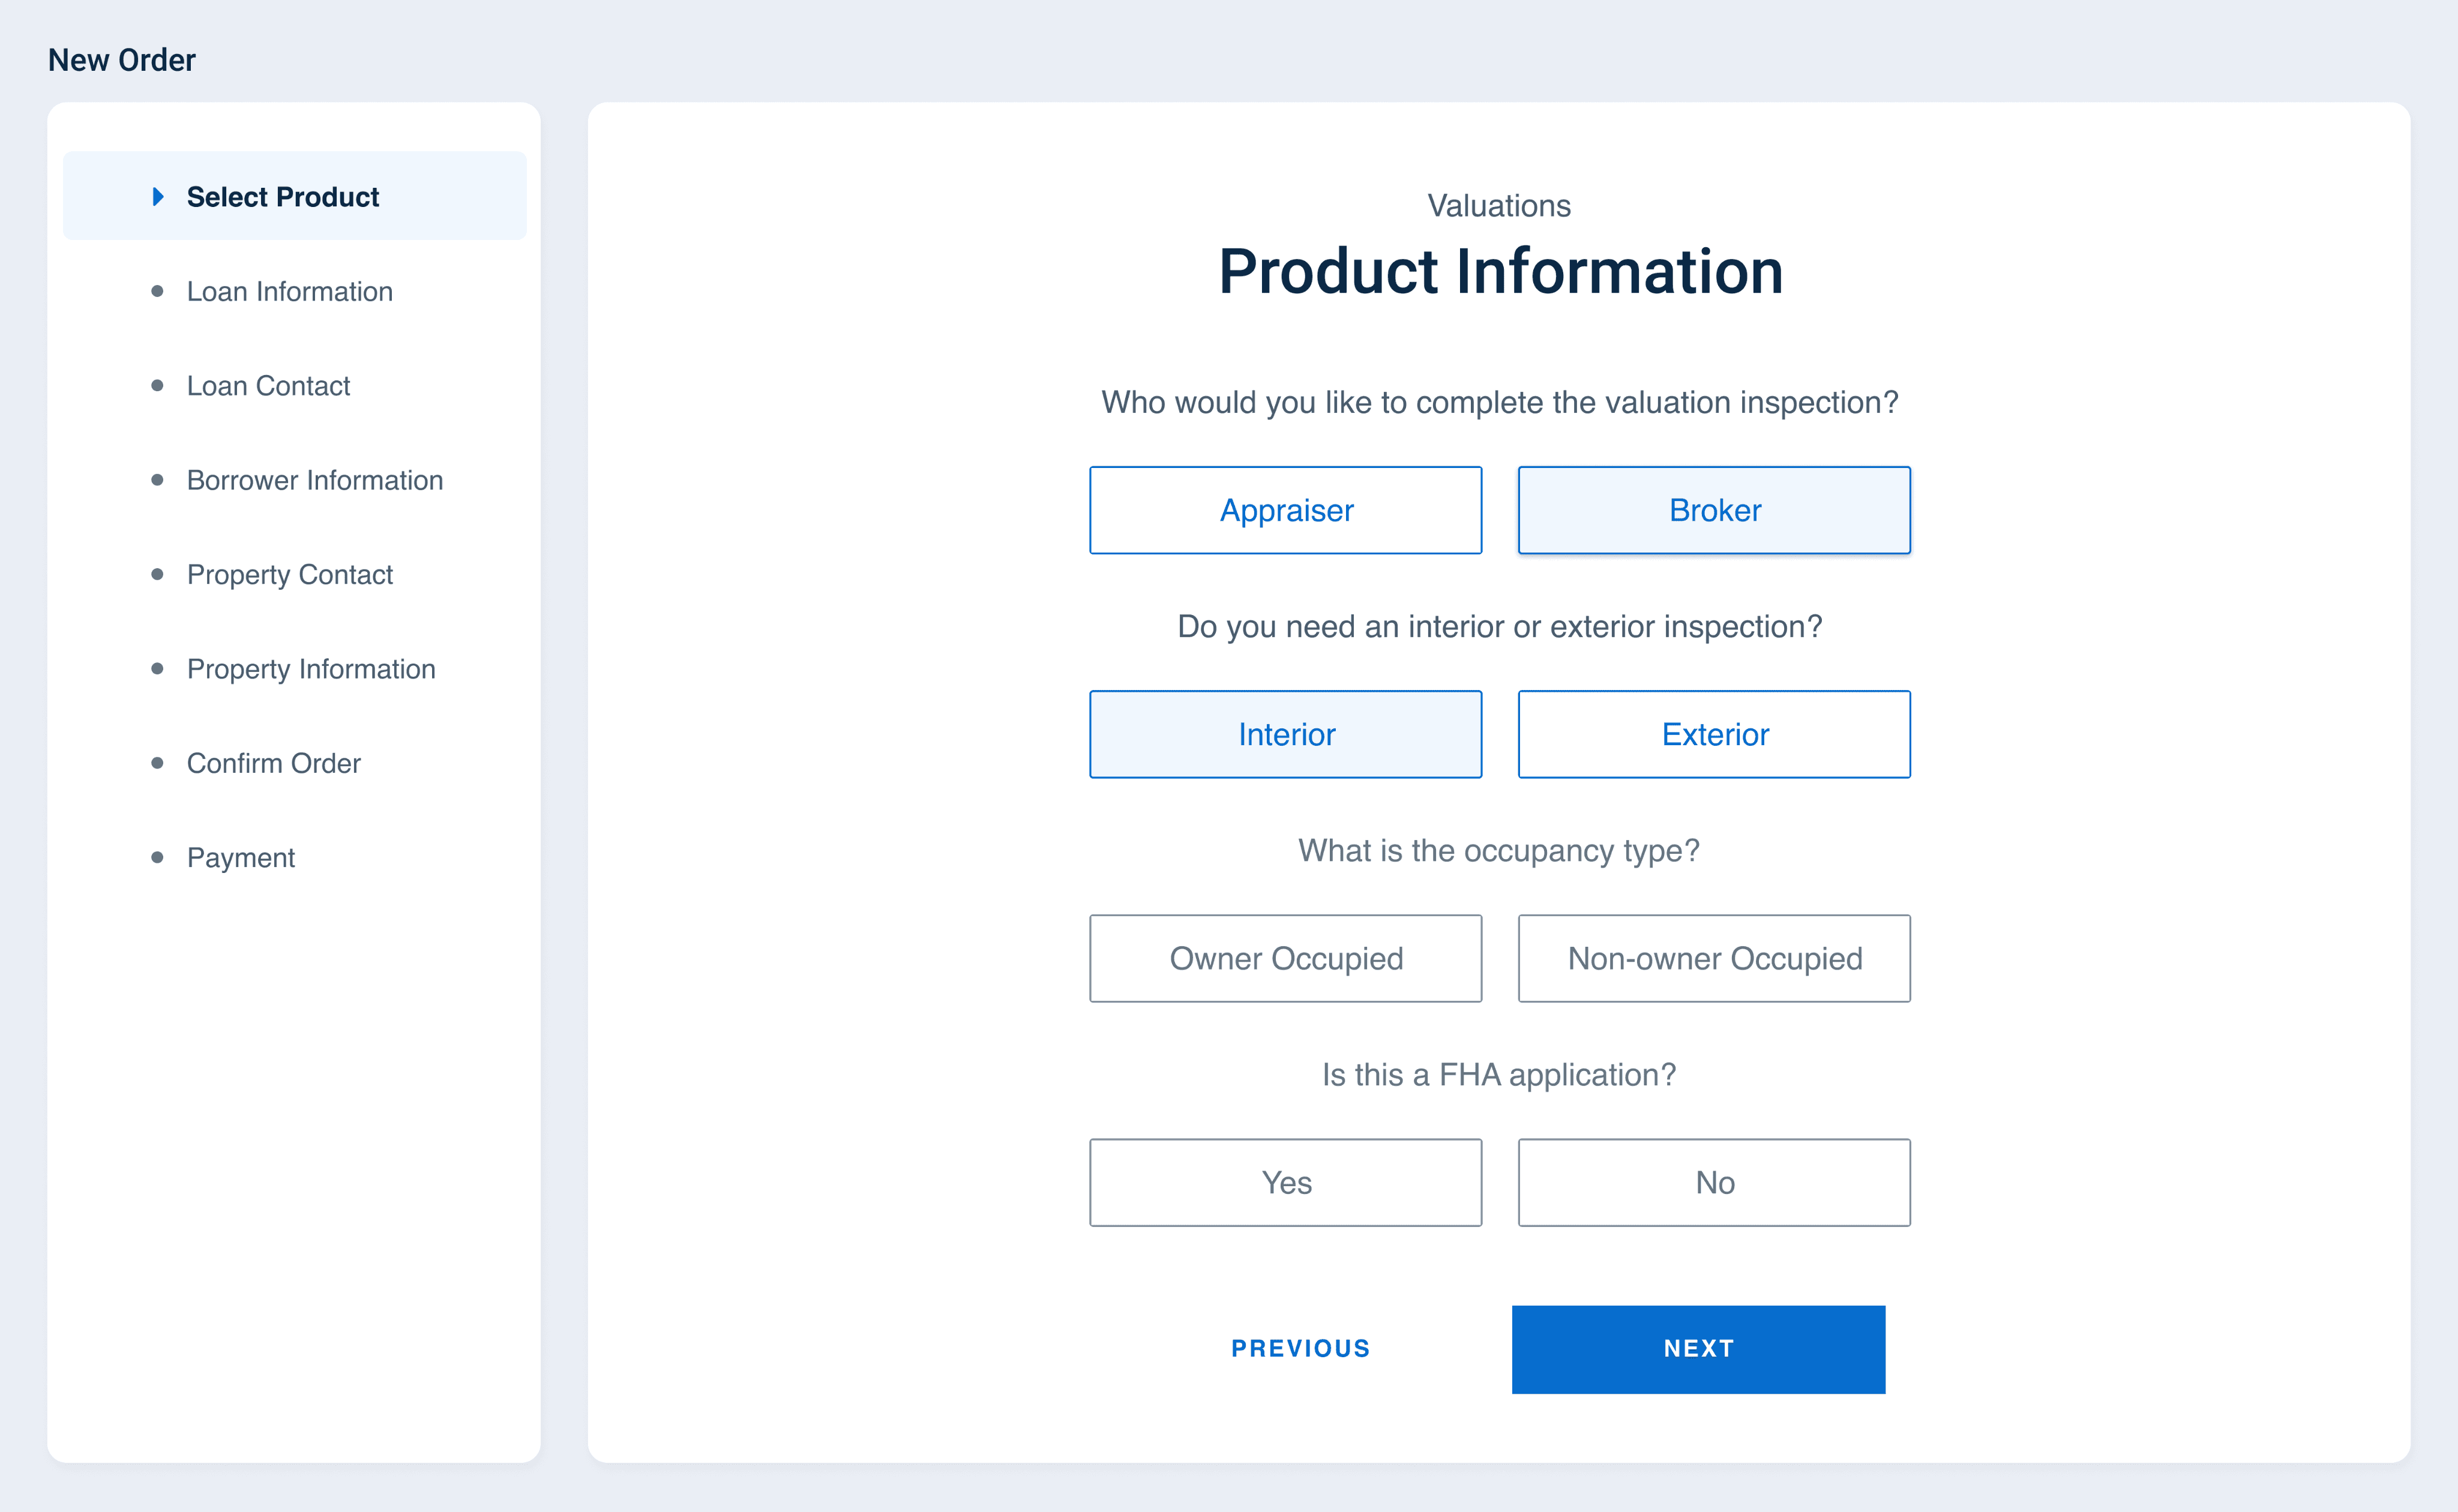This screenshot has height=1512, width=2458.
Task: Click the bullet beside Payment
Action: tap(157, 857)
